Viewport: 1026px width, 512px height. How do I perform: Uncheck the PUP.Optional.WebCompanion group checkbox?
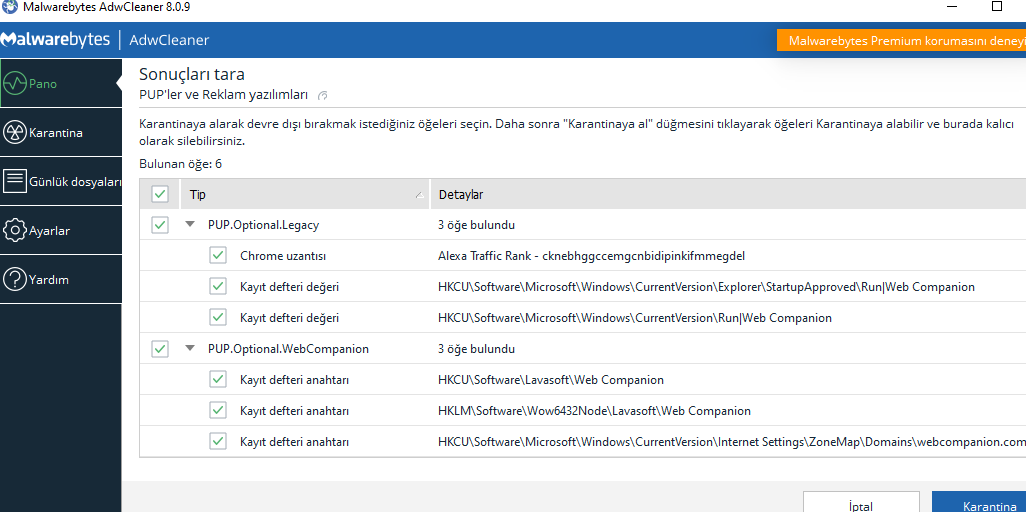[x=160, y=349]
